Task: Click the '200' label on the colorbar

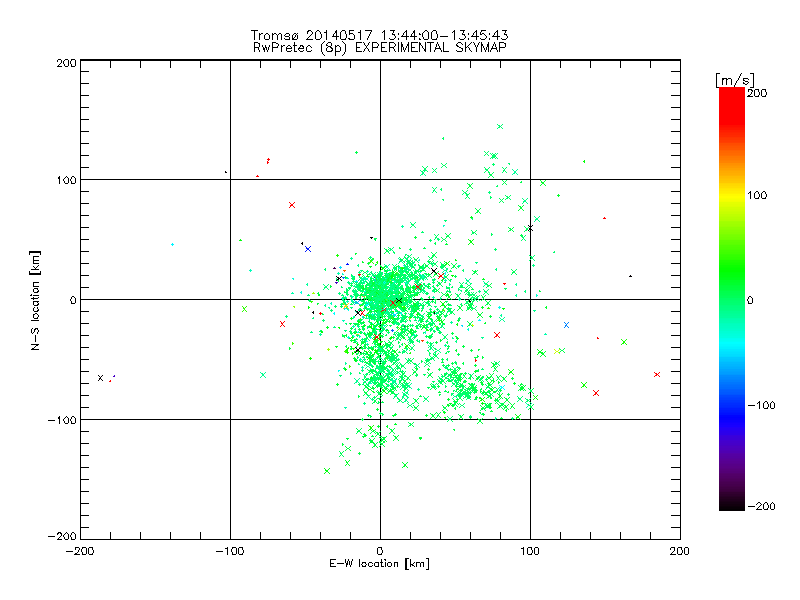Action: [757, 93]
